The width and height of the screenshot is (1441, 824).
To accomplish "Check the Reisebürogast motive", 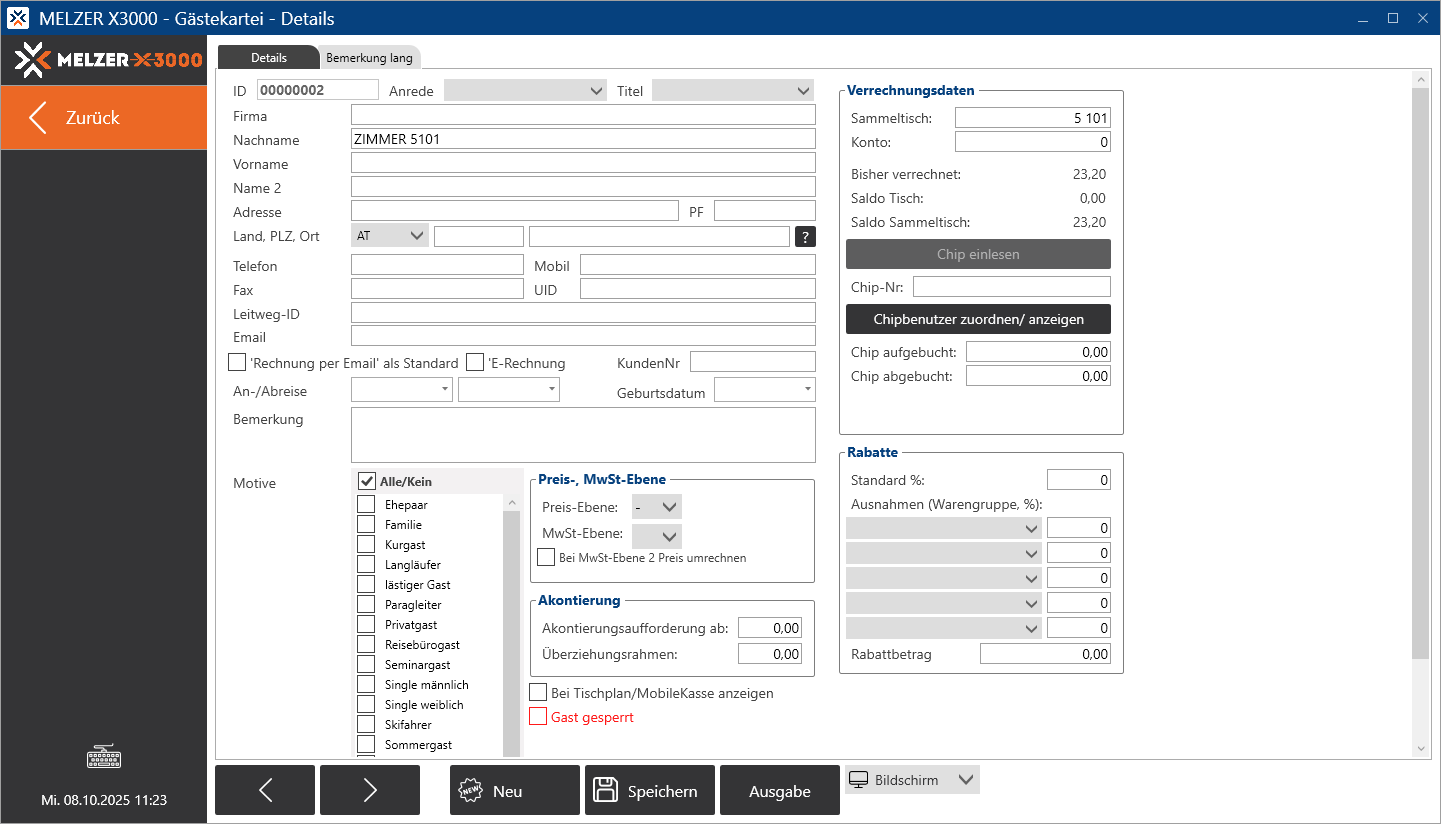I will point(366,644).
